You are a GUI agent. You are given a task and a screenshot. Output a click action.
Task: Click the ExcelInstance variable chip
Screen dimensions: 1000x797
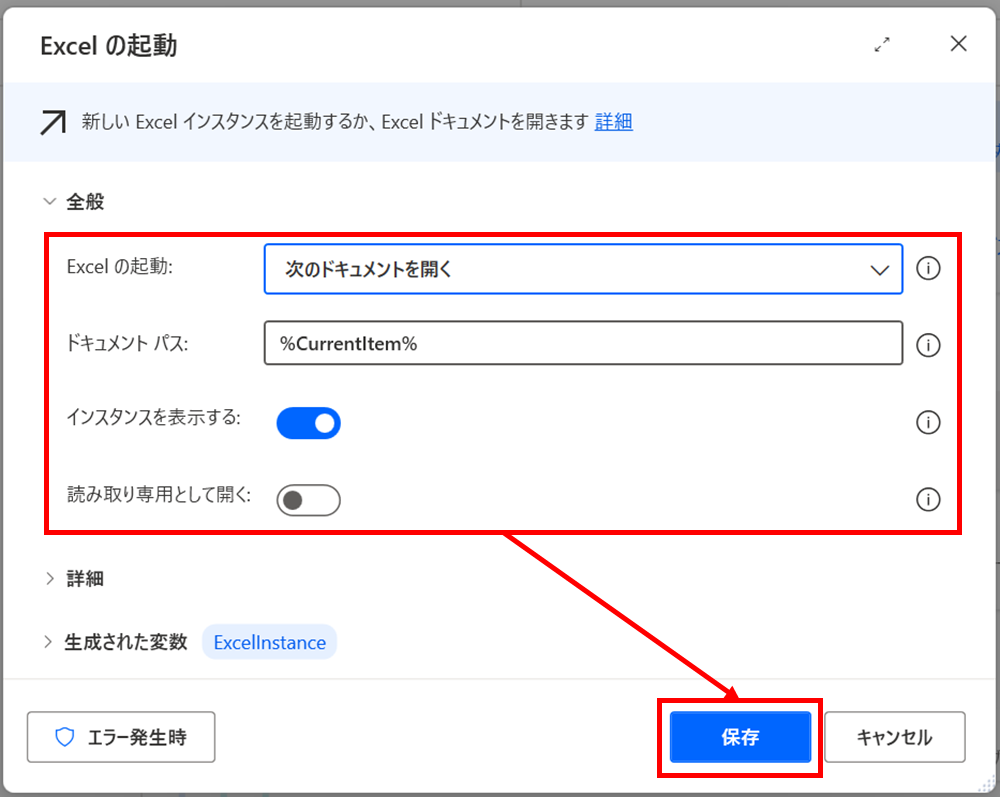[x=270, y=642]
